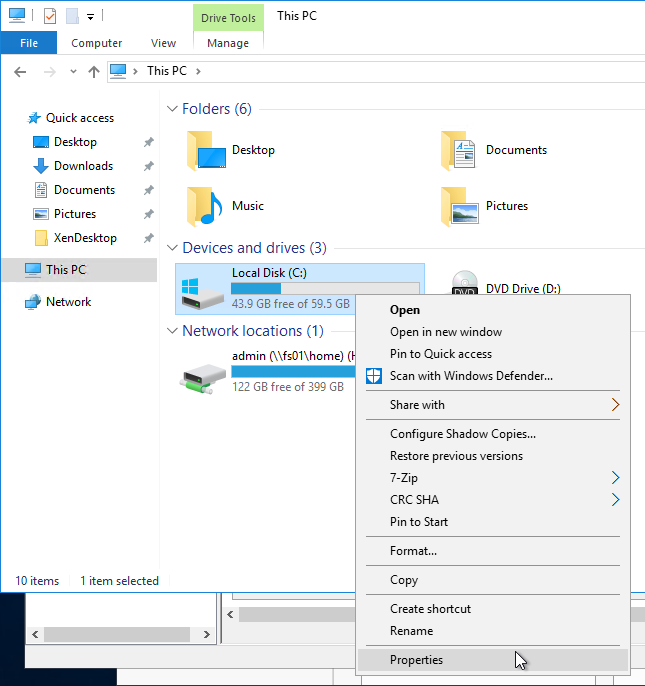Viewport: 645px width, 686px height.
Task: Open Downloads in the navigation pane
Action: point(84,166)
